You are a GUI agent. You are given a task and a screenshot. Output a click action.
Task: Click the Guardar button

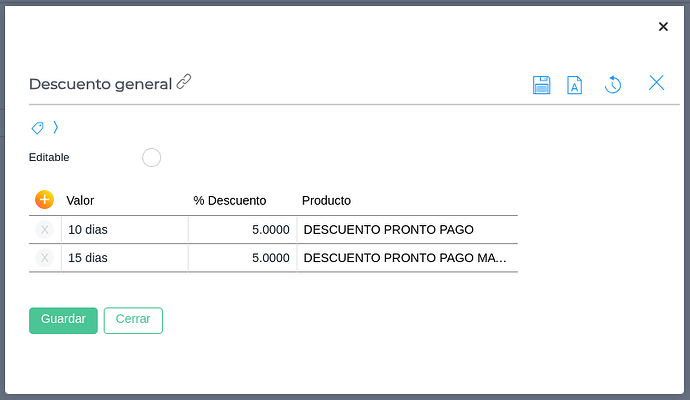63,320
